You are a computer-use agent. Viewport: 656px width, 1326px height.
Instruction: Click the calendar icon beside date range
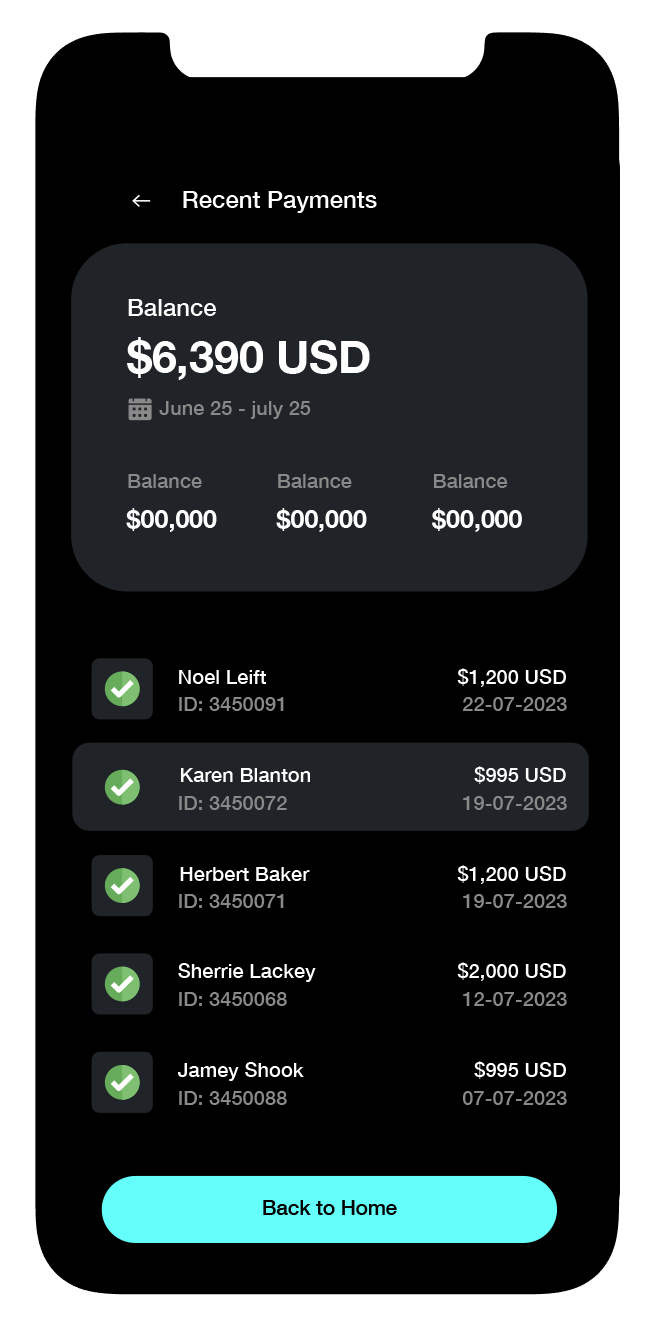point(140,409)
